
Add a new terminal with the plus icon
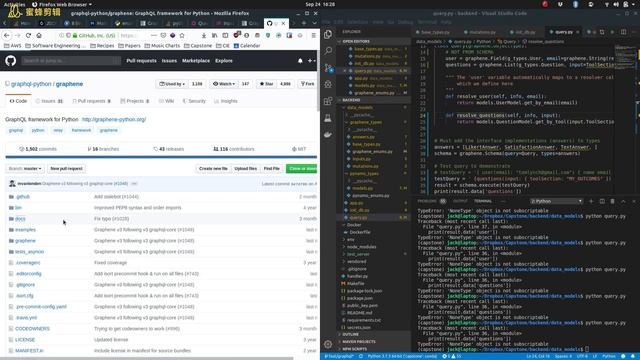coord(591,201)
